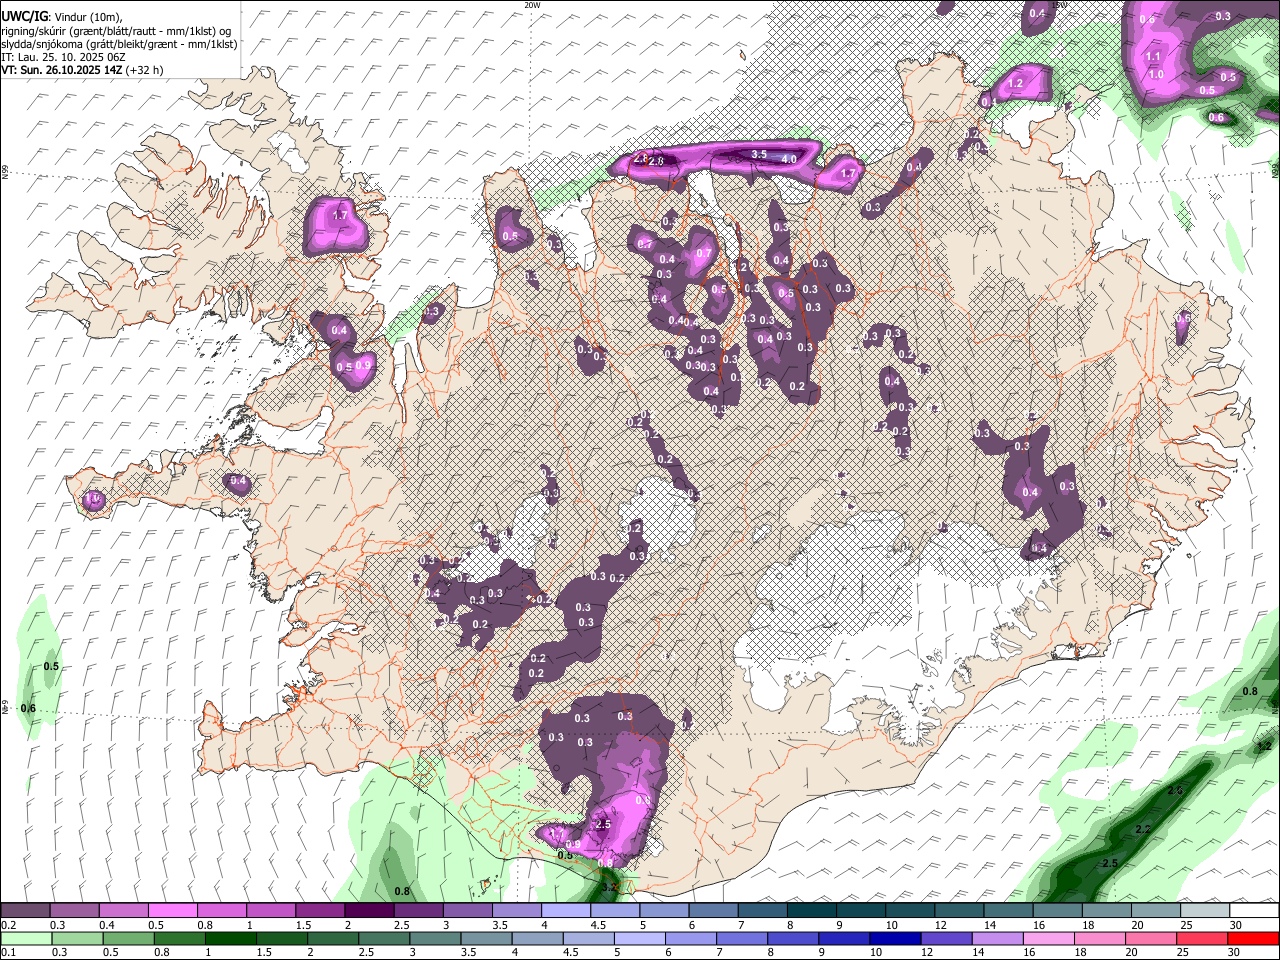
Task: Select the '1.7' value over the Westfjords
Action: (x=339, y=216)
